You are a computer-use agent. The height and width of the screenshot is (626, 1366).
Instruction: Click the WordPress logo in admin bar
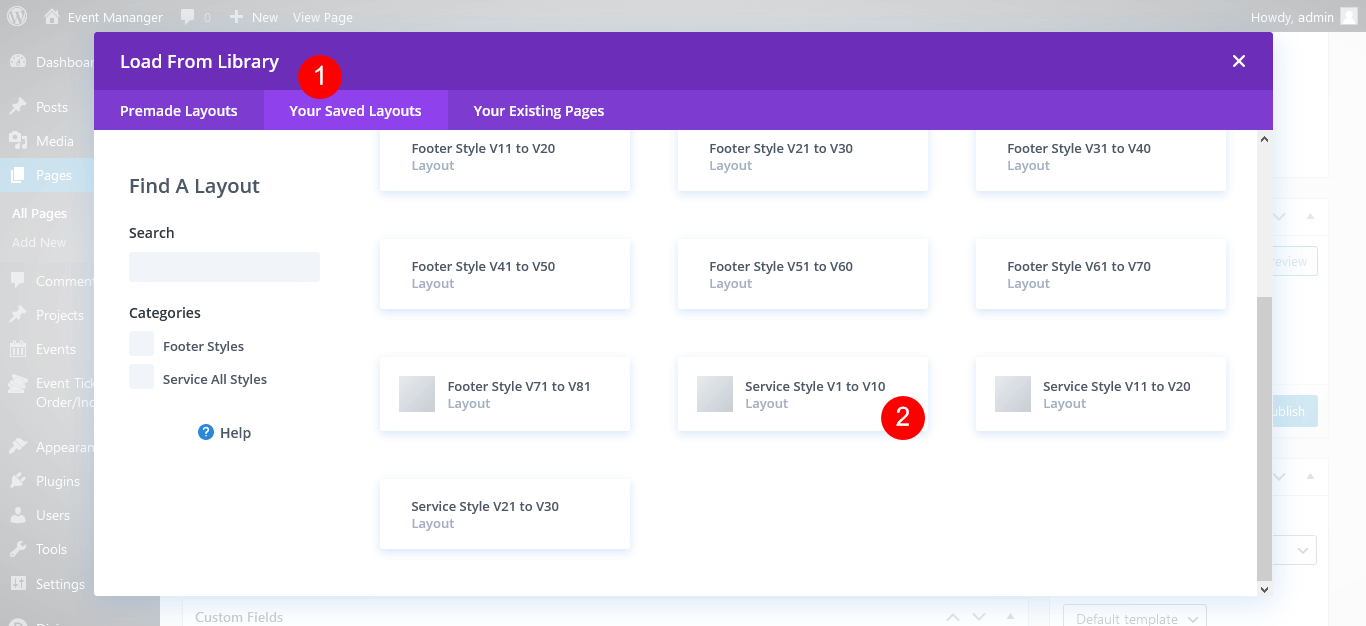coord(17,16)
